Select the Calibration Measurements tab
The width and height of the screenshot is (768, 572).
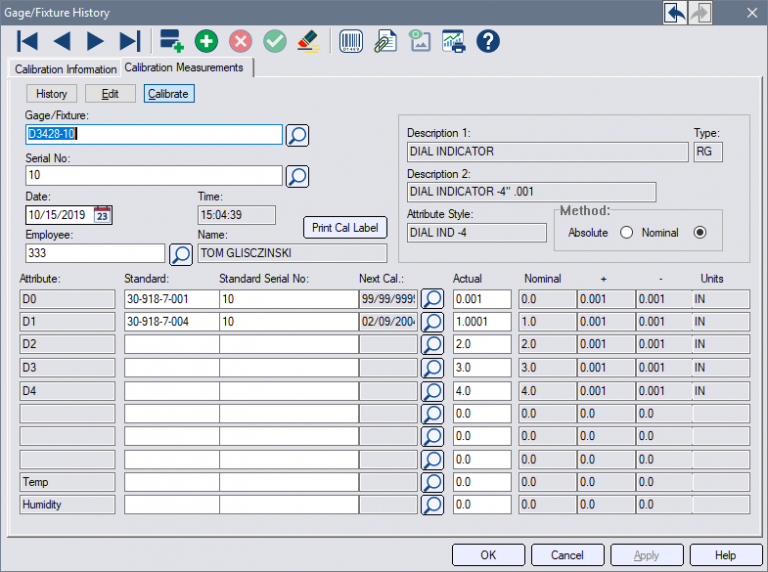pos(184,68)
